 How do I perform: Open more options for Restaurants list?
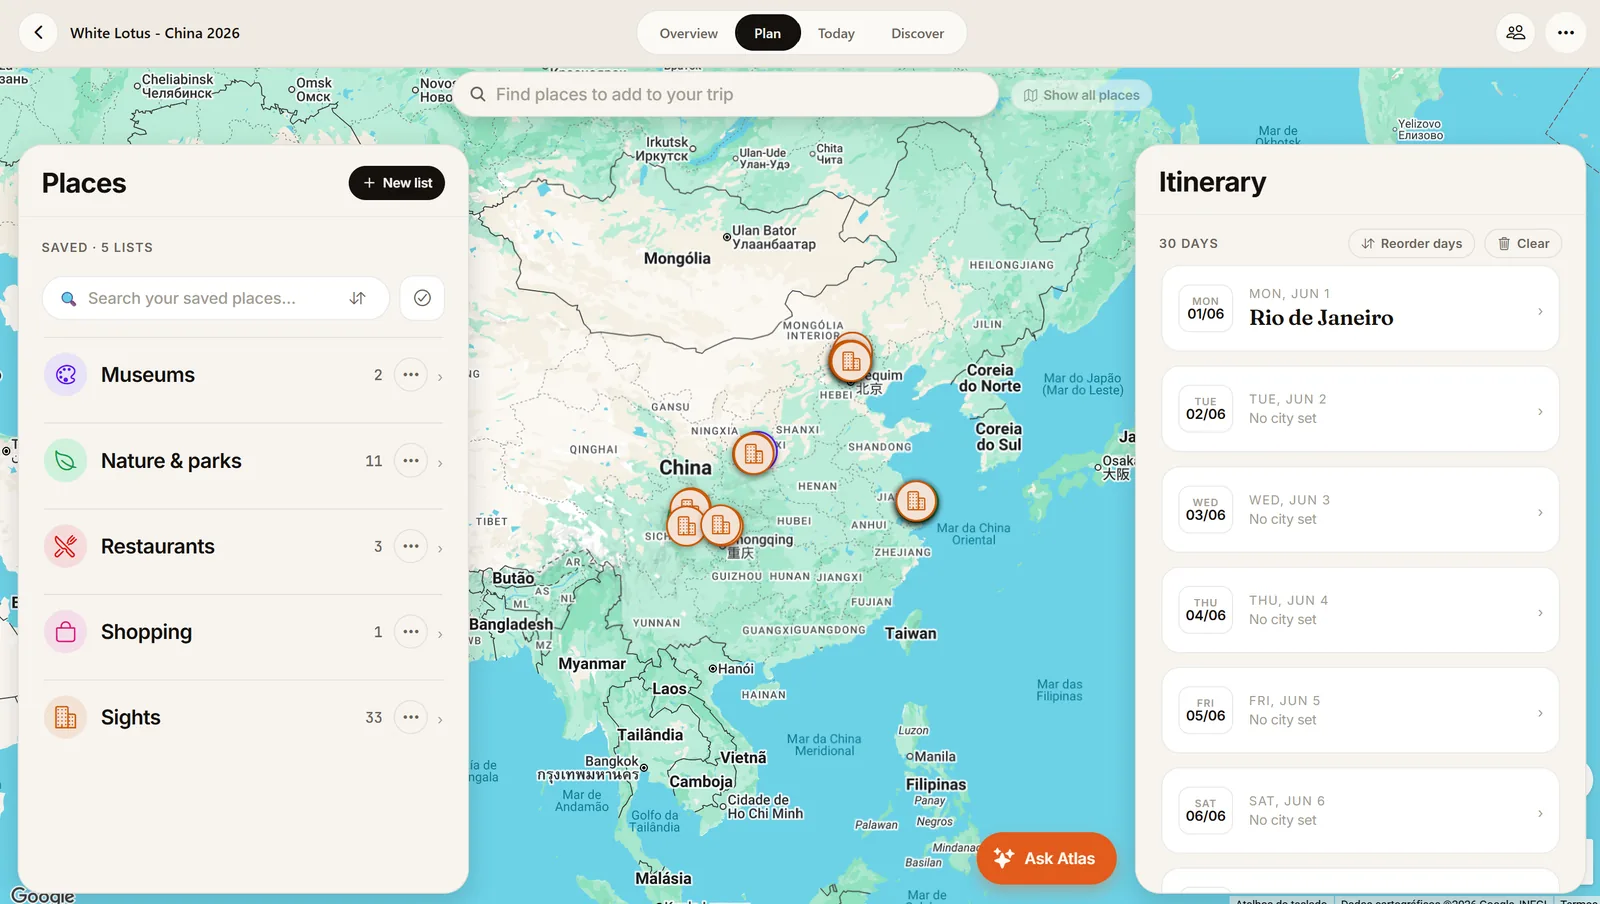pyautogui.click(x=411, y=546)
